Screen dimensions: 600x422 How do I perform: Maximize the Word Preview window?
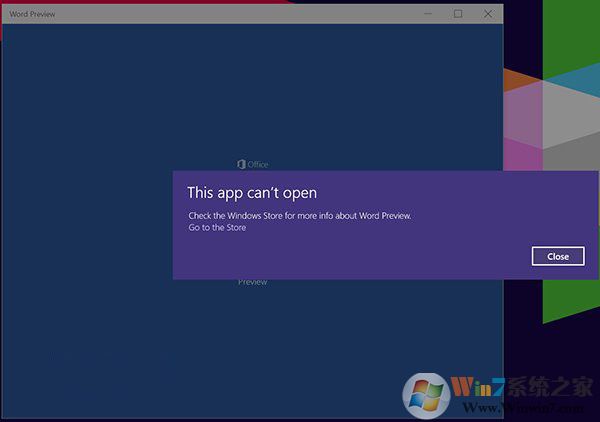[458, 14]
